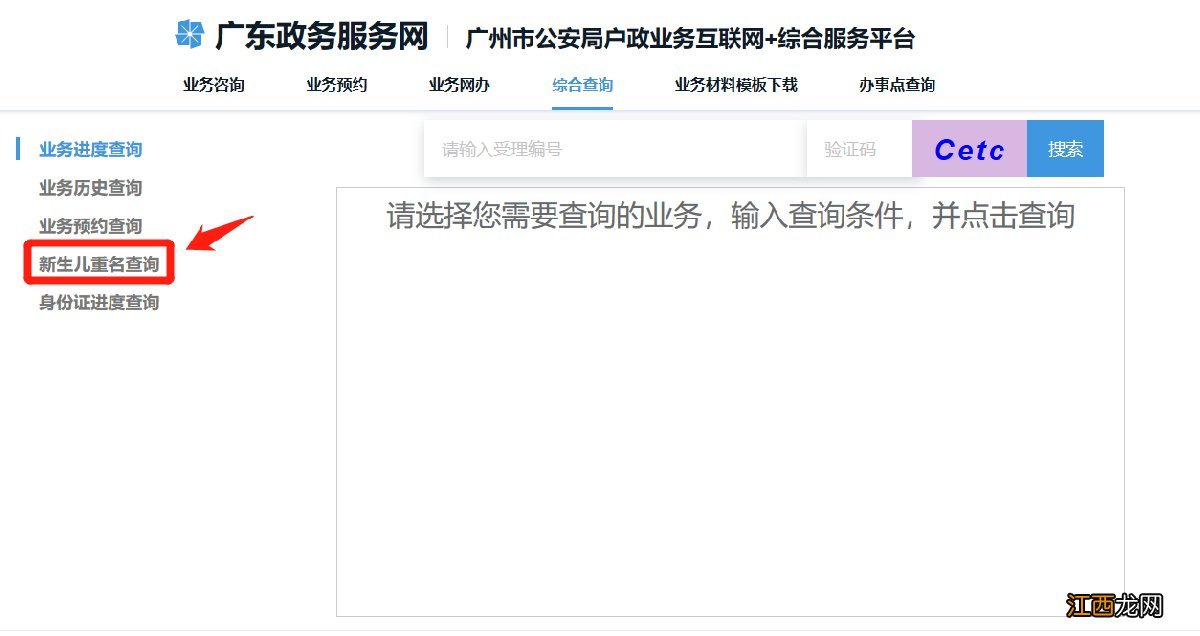Viewport: 1200px width, 636px height.
Task: Click the query results prompt area
Action: tap(730, 217)
